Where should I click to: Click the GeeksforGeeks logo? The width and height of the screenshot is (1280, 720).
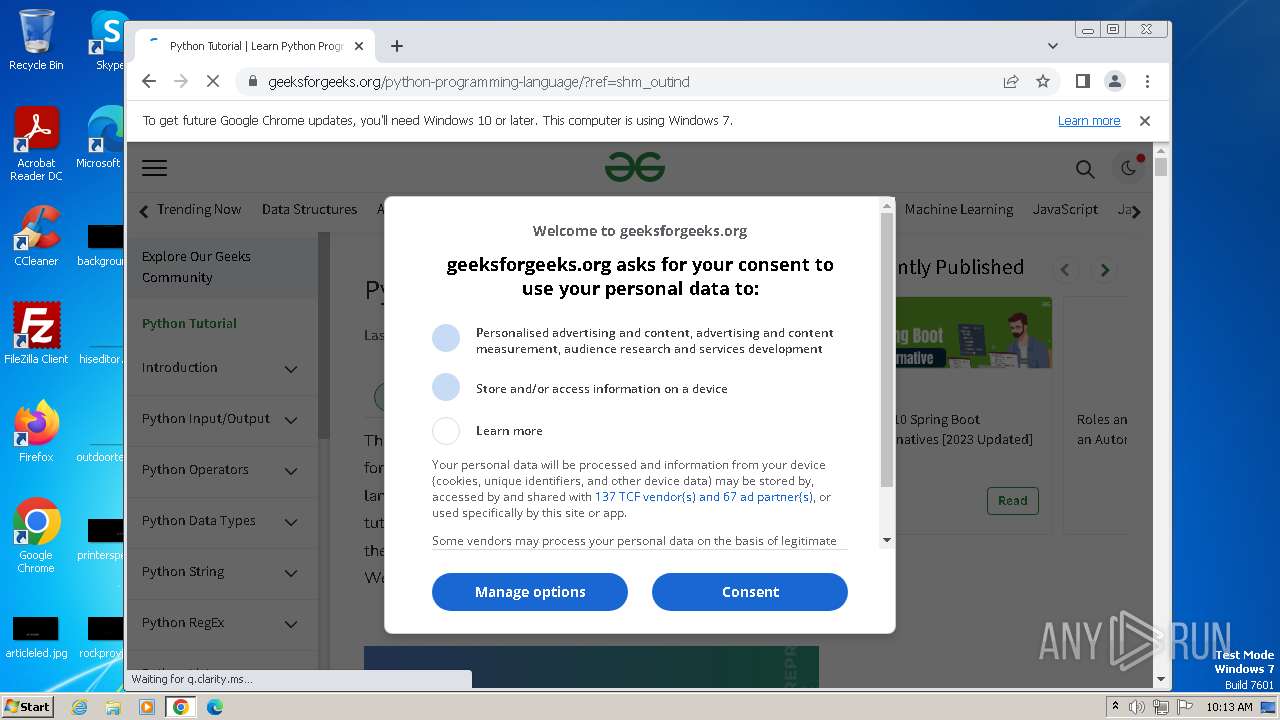635,167
